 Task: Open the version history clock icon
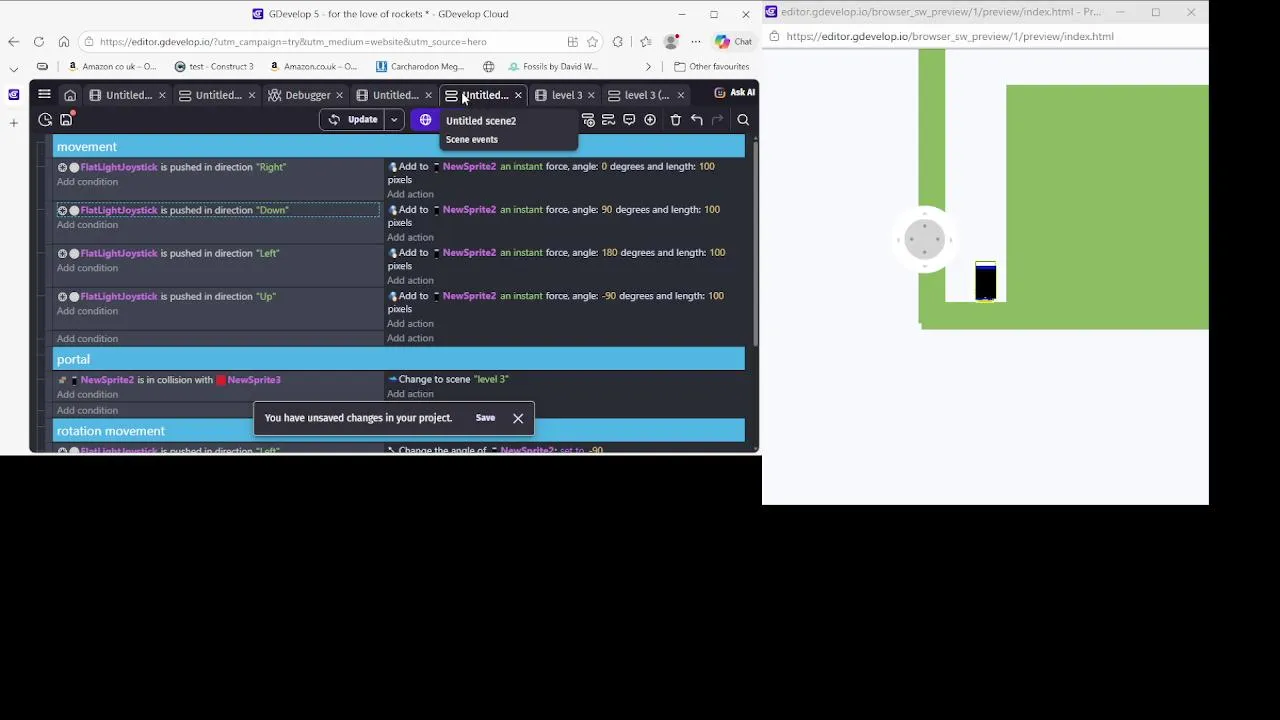(45, 120)
